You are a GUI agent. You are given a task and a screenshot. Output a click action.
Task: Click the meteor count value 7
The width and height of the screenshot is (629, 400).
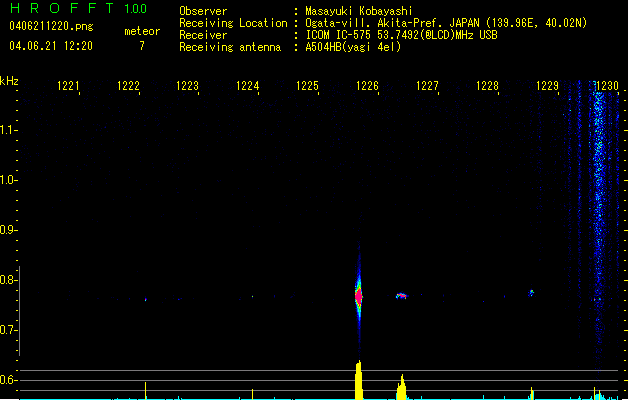click(141, 46)
